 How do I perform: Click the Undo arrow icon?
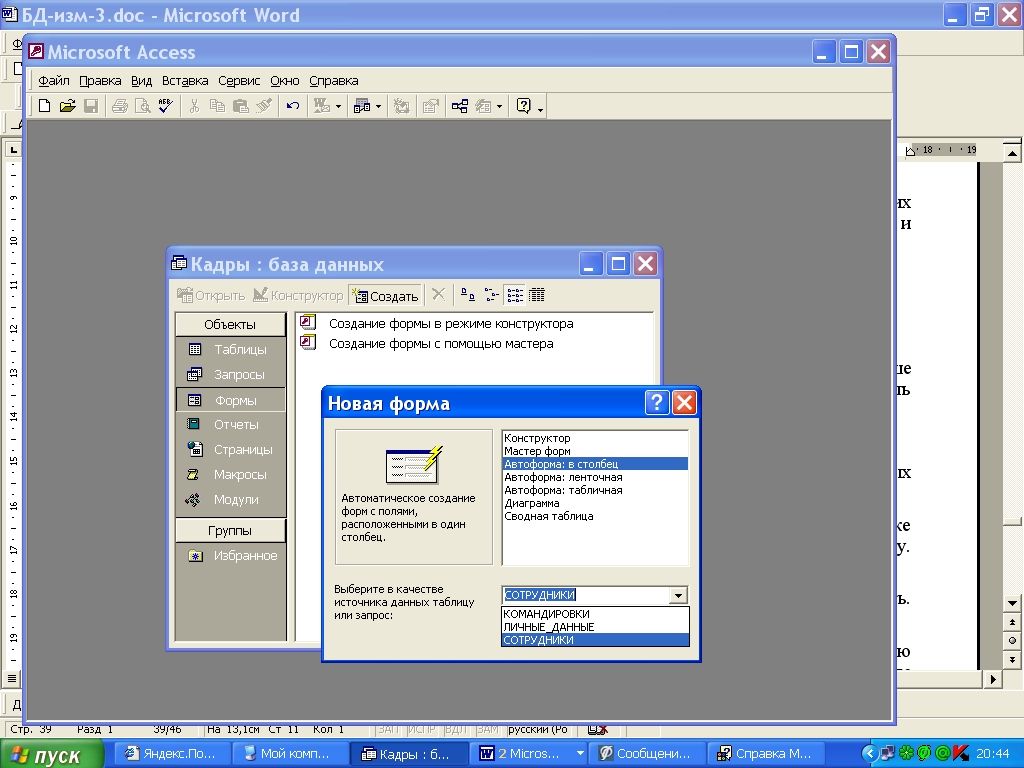click(293, 106)
